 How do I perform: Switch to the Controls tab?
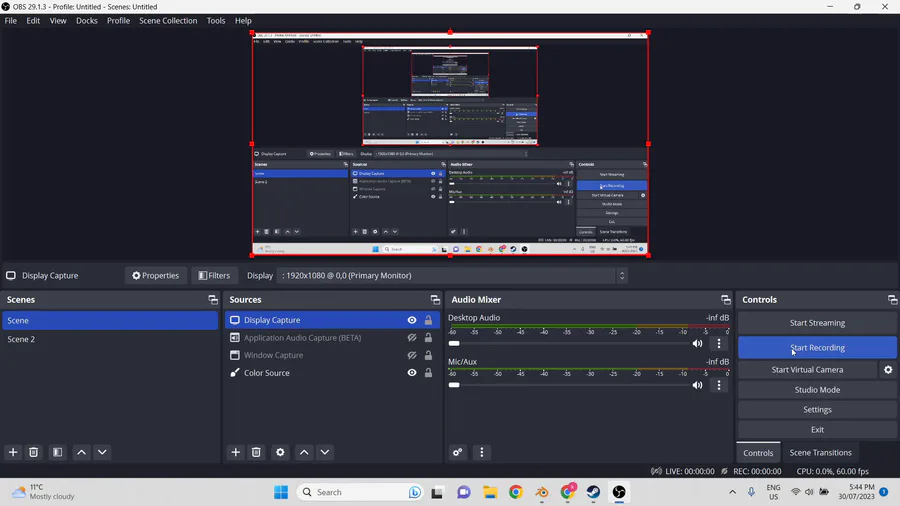(758, 453)
